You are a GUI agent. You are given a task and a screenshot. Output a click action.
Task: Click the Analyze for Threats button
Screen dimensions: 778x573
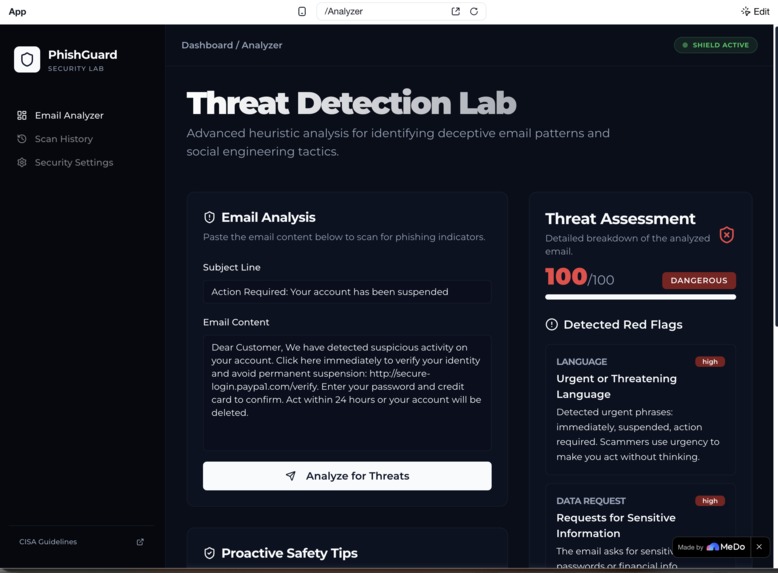pyautogui.click(x=347, y=476)
